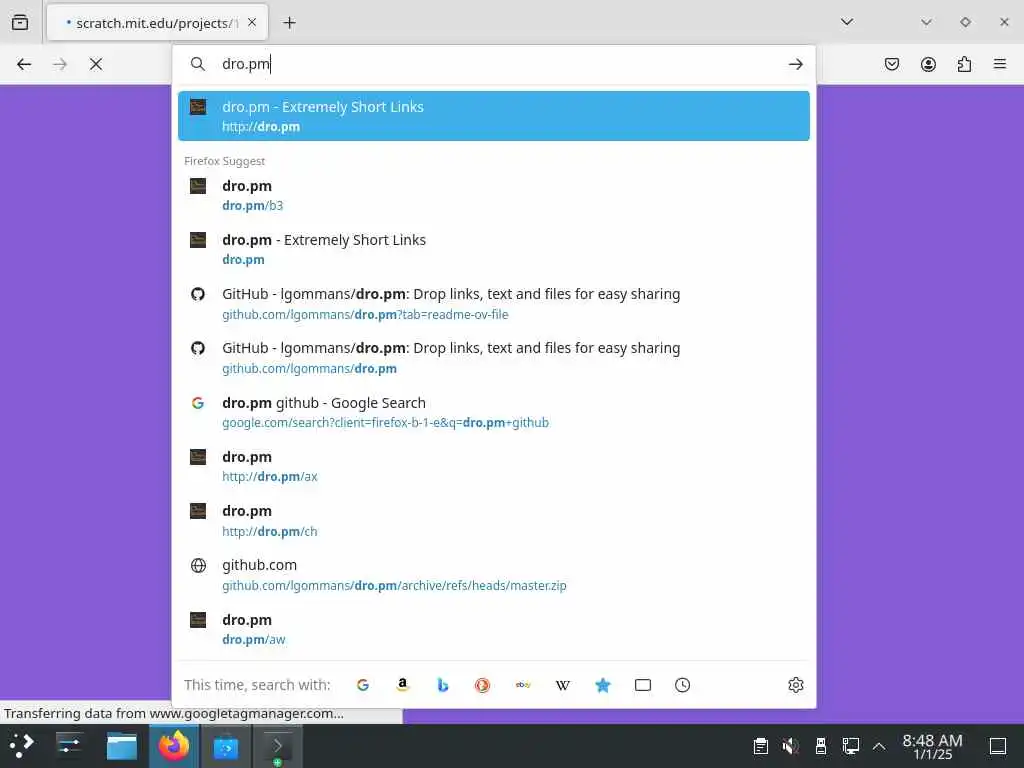1024x768 pixels.
Task: Search in open Tabs using the rectangle icon
Action: point(643,685)
